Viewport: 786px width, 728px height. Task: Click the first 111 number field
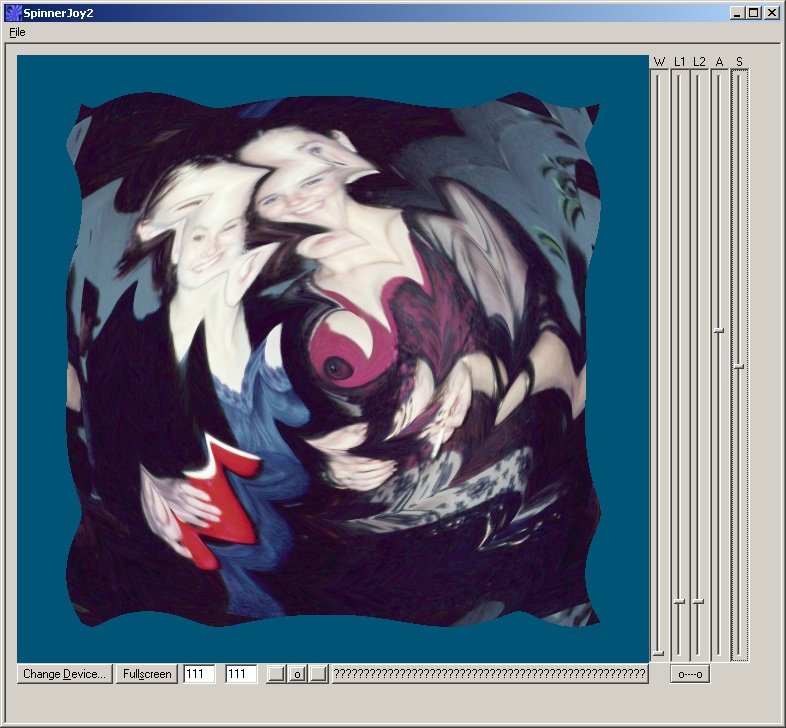[x=198, y=674]
